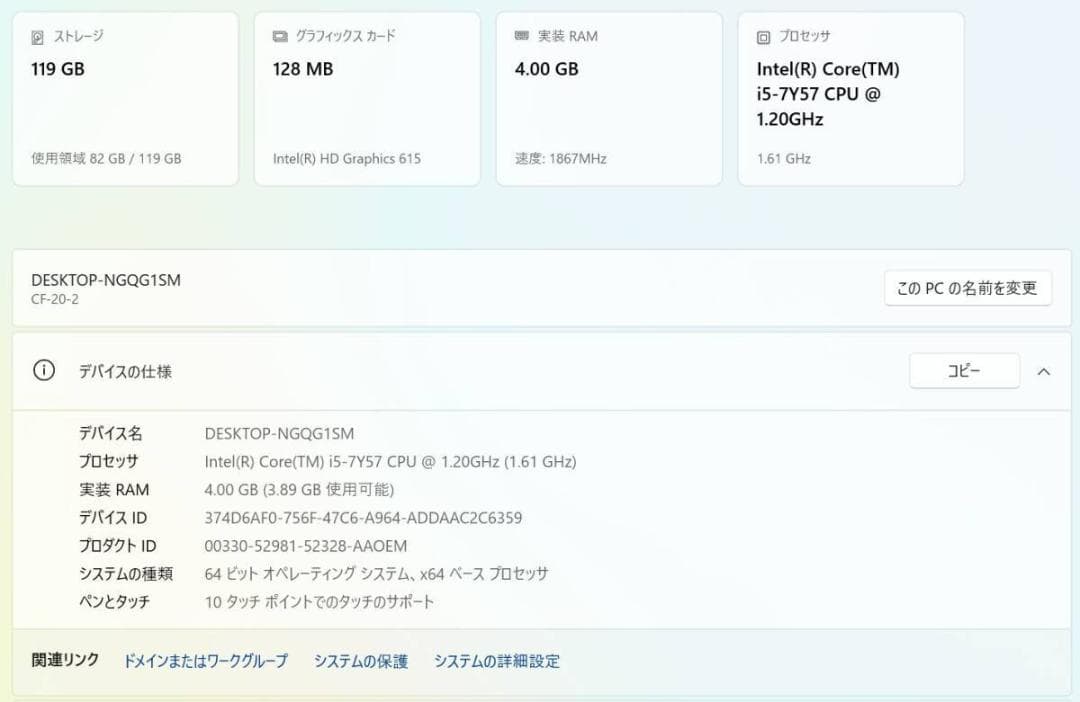Click the デバイスの仕様 header
1080x702 pixels.
tap(125, 372)
